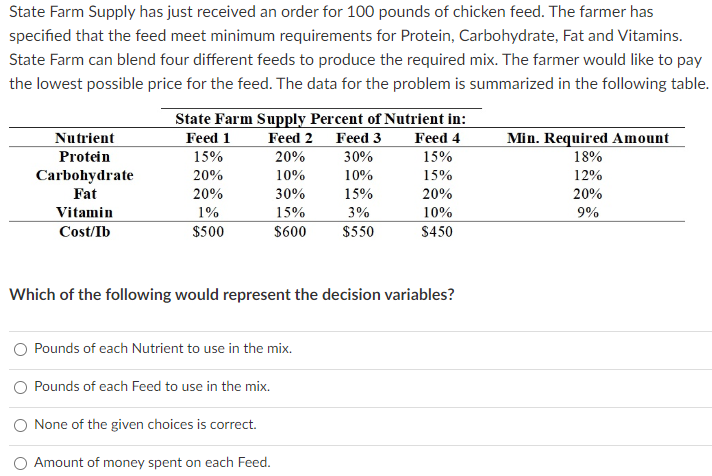Click the 'Protein' row label
The image size is (712, 476).
[85, 157]
